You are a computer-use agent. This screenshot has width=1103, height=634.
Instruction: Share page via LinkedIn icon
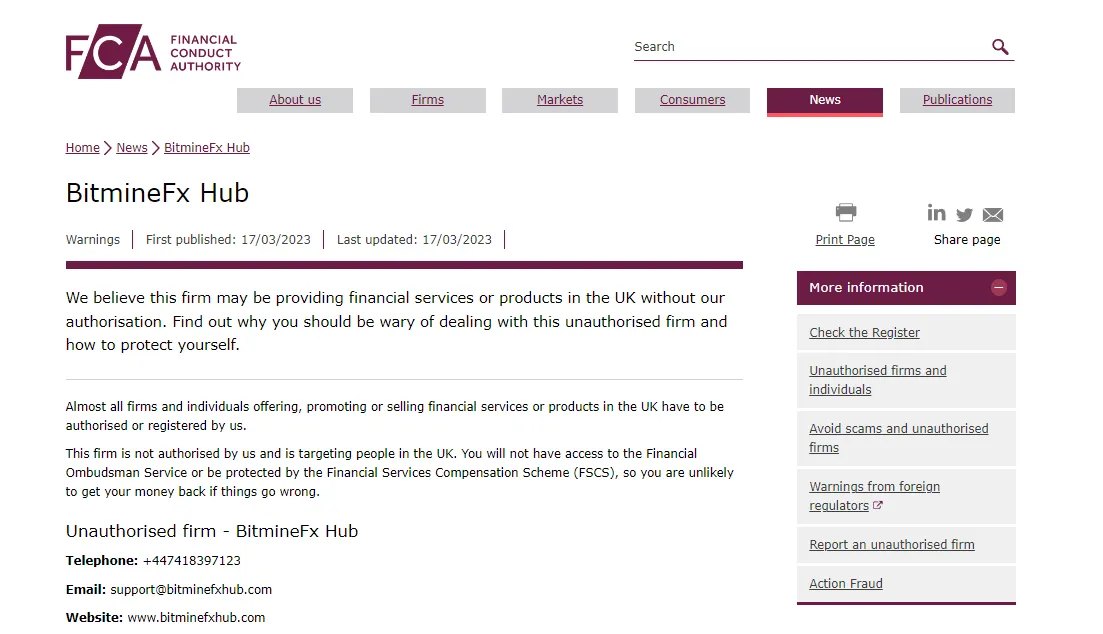(936, 213)
